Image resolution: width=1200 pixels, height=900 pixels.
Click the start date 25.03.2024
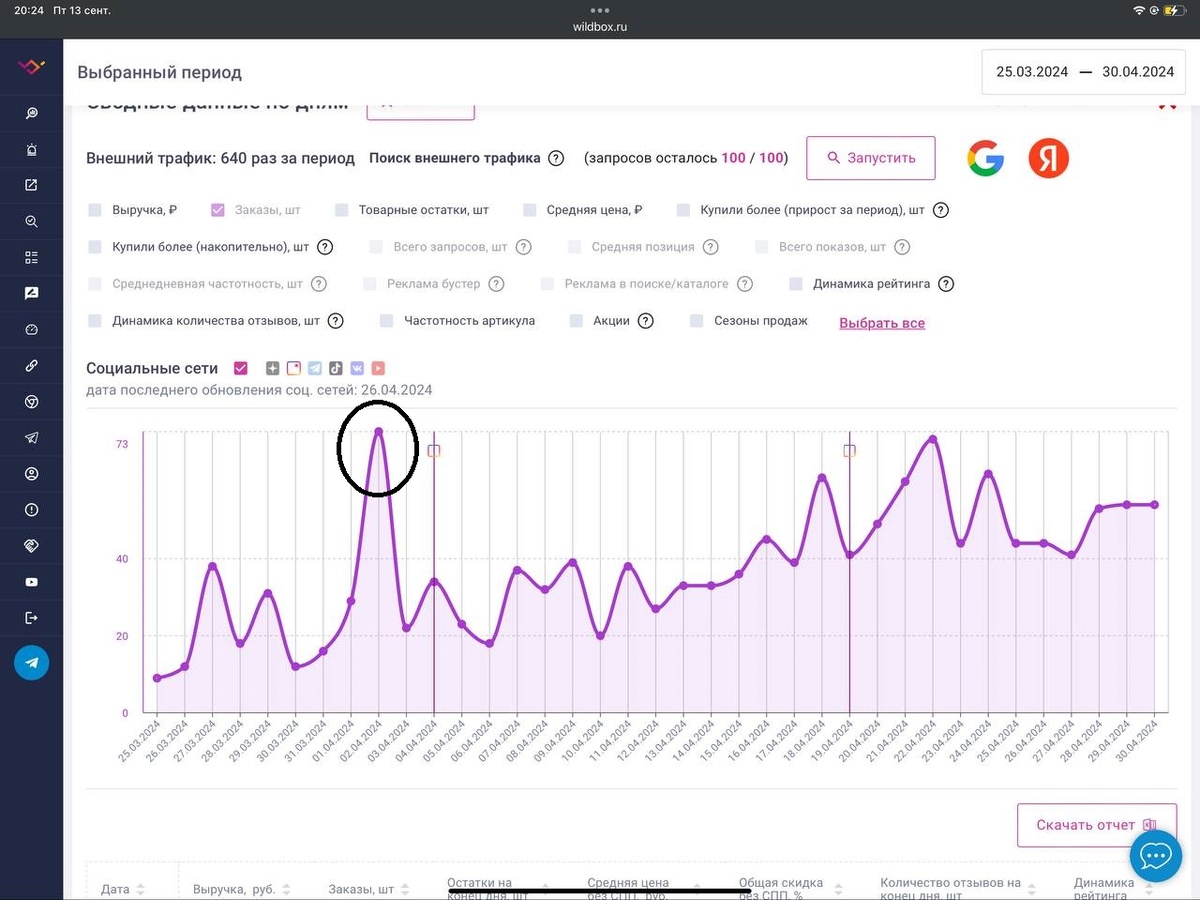tap(1032, 72)
